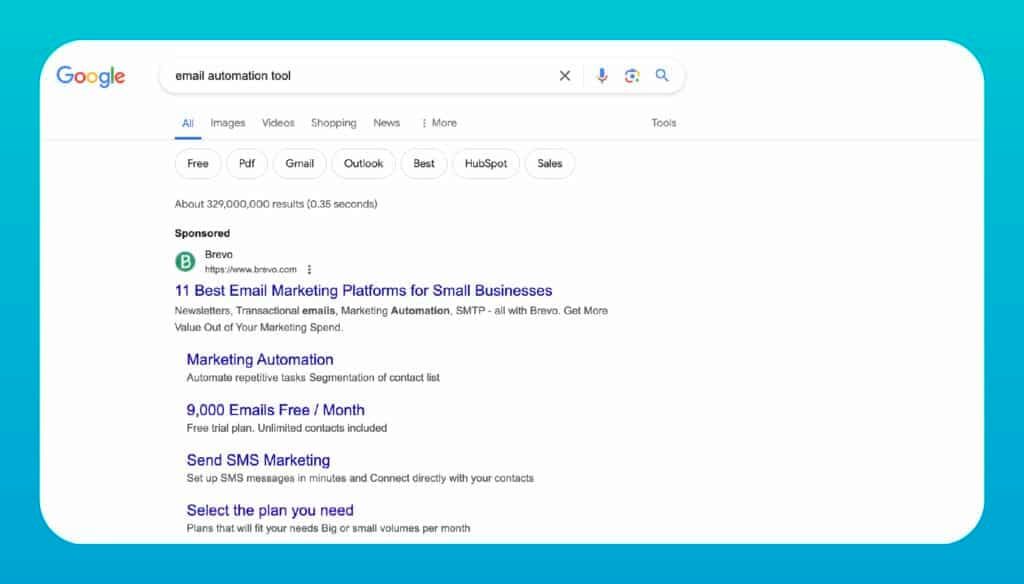The image size is (1024, 584).
Task: Click the Brevo advertiser name
Action: [x=219, y=254]
